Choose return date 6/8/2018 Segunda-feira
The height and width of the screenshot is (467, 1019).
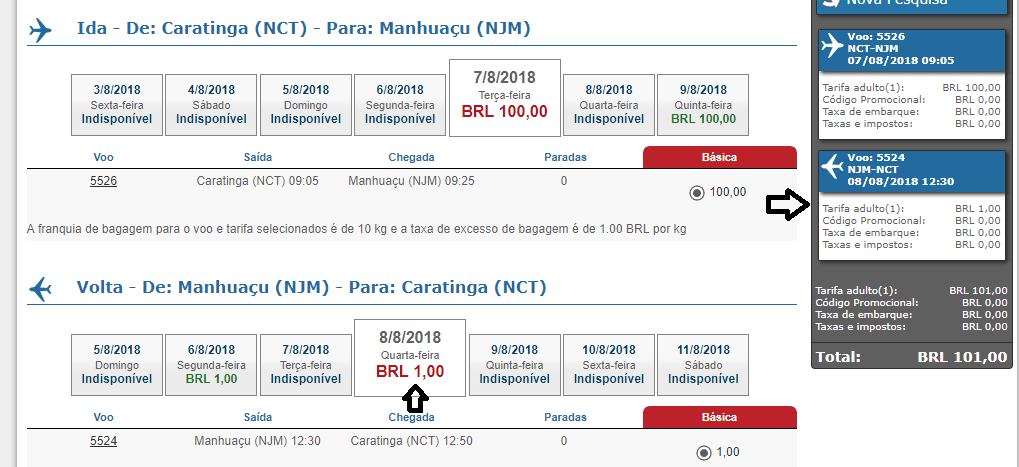211,365
